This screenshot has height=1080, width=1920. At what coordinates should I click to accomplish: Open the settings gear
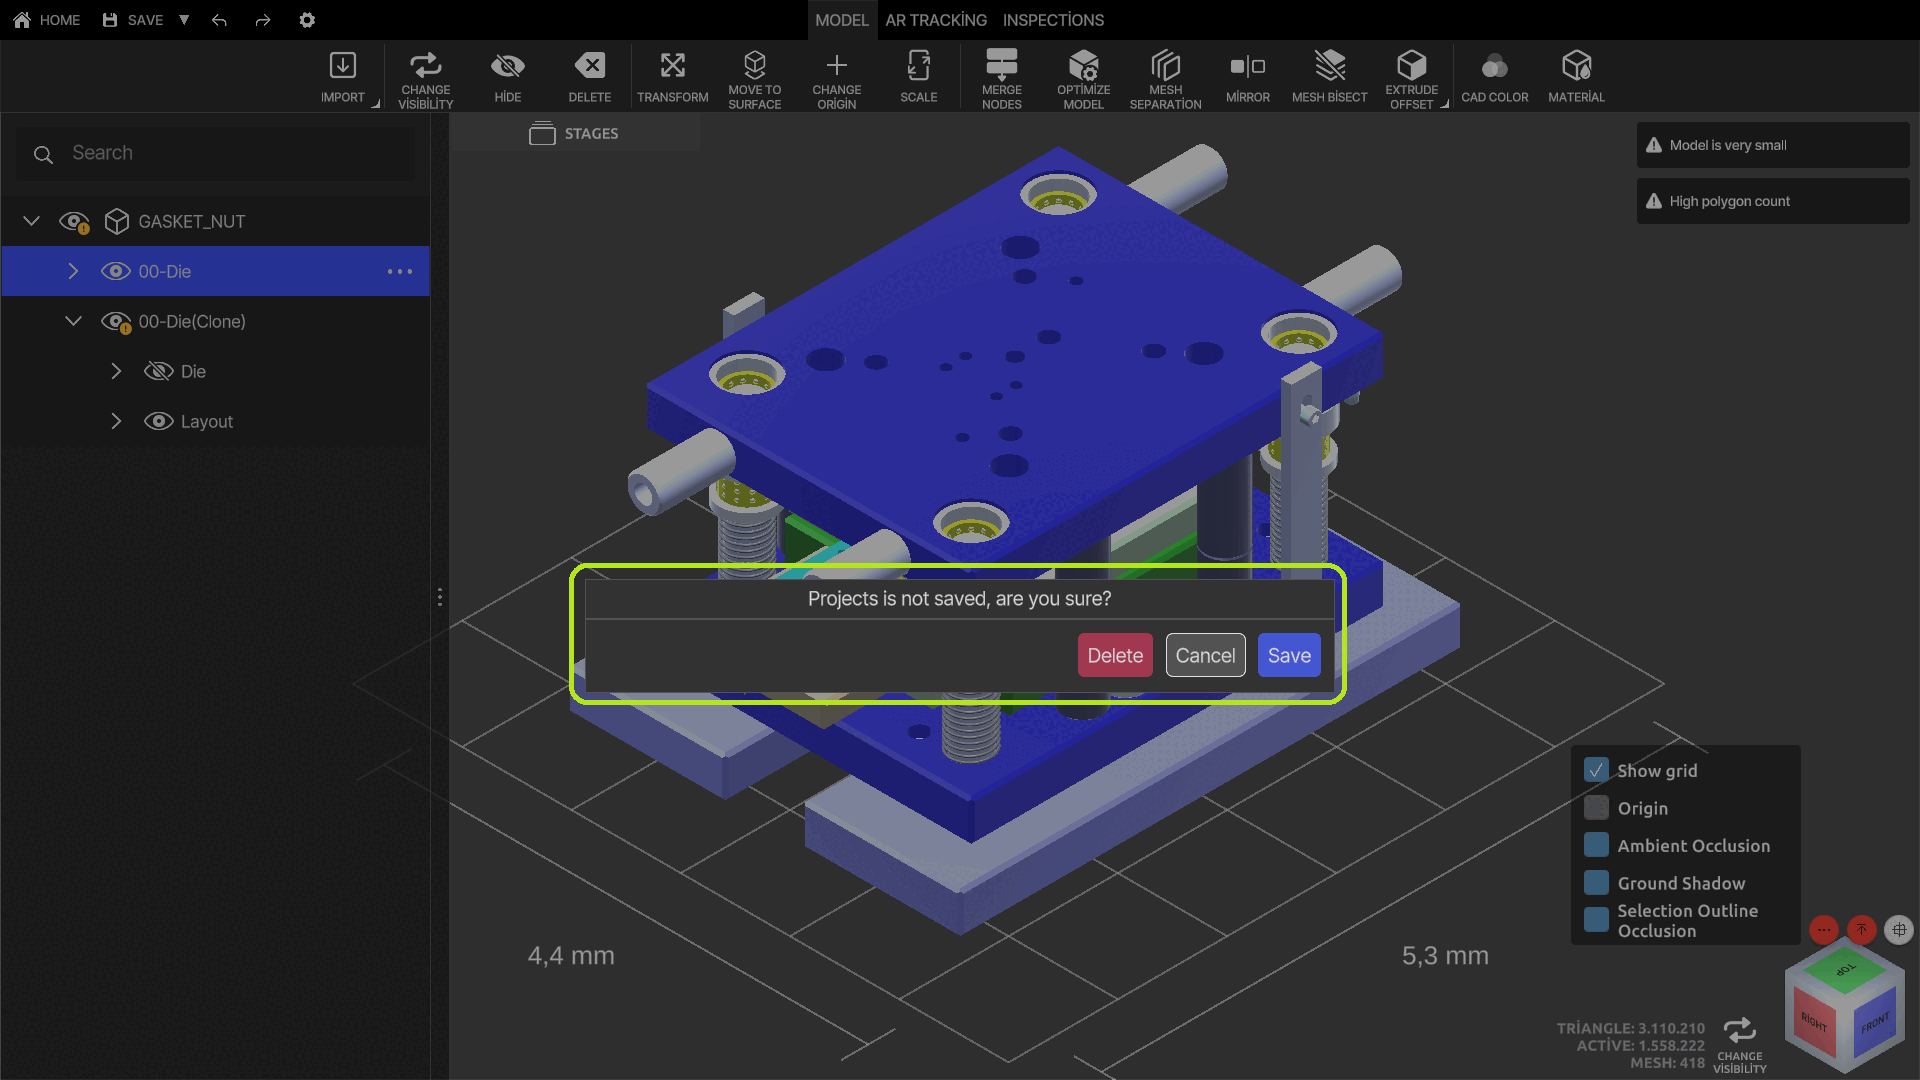307,20
